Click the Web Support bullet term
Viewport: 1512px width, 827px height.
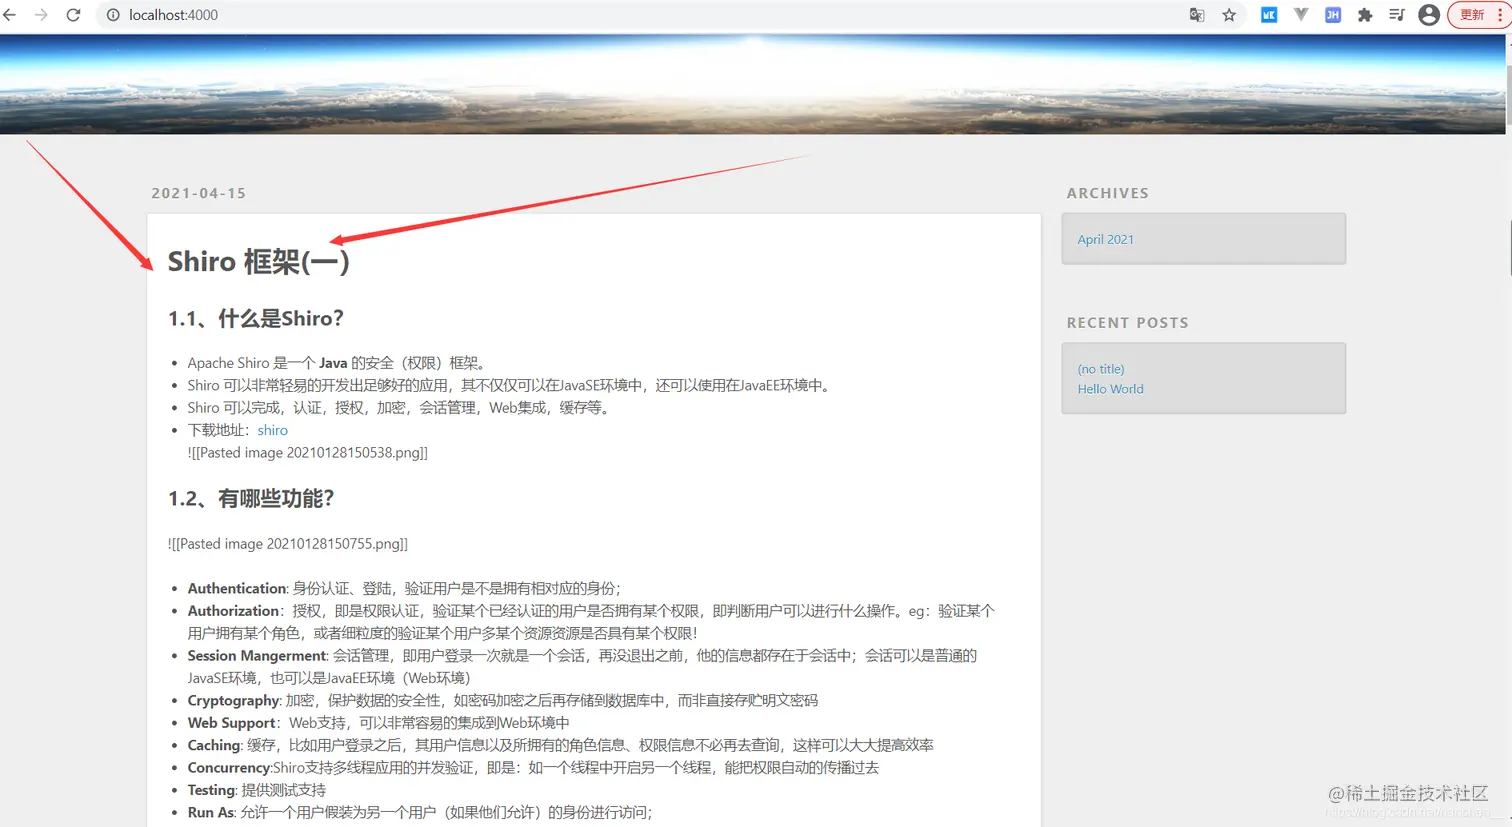[x=231, y=723]
